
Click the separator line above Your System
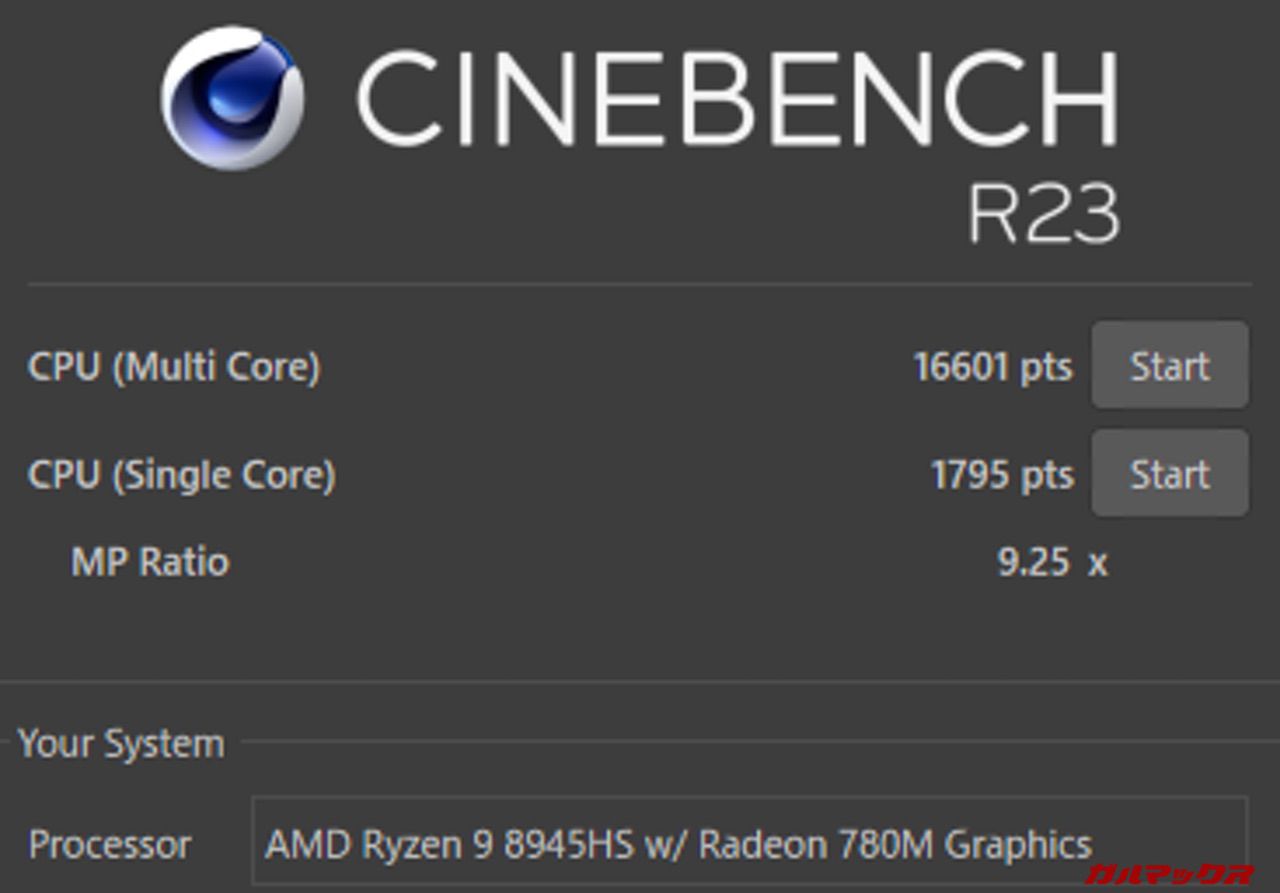click(x=640, y=683)
